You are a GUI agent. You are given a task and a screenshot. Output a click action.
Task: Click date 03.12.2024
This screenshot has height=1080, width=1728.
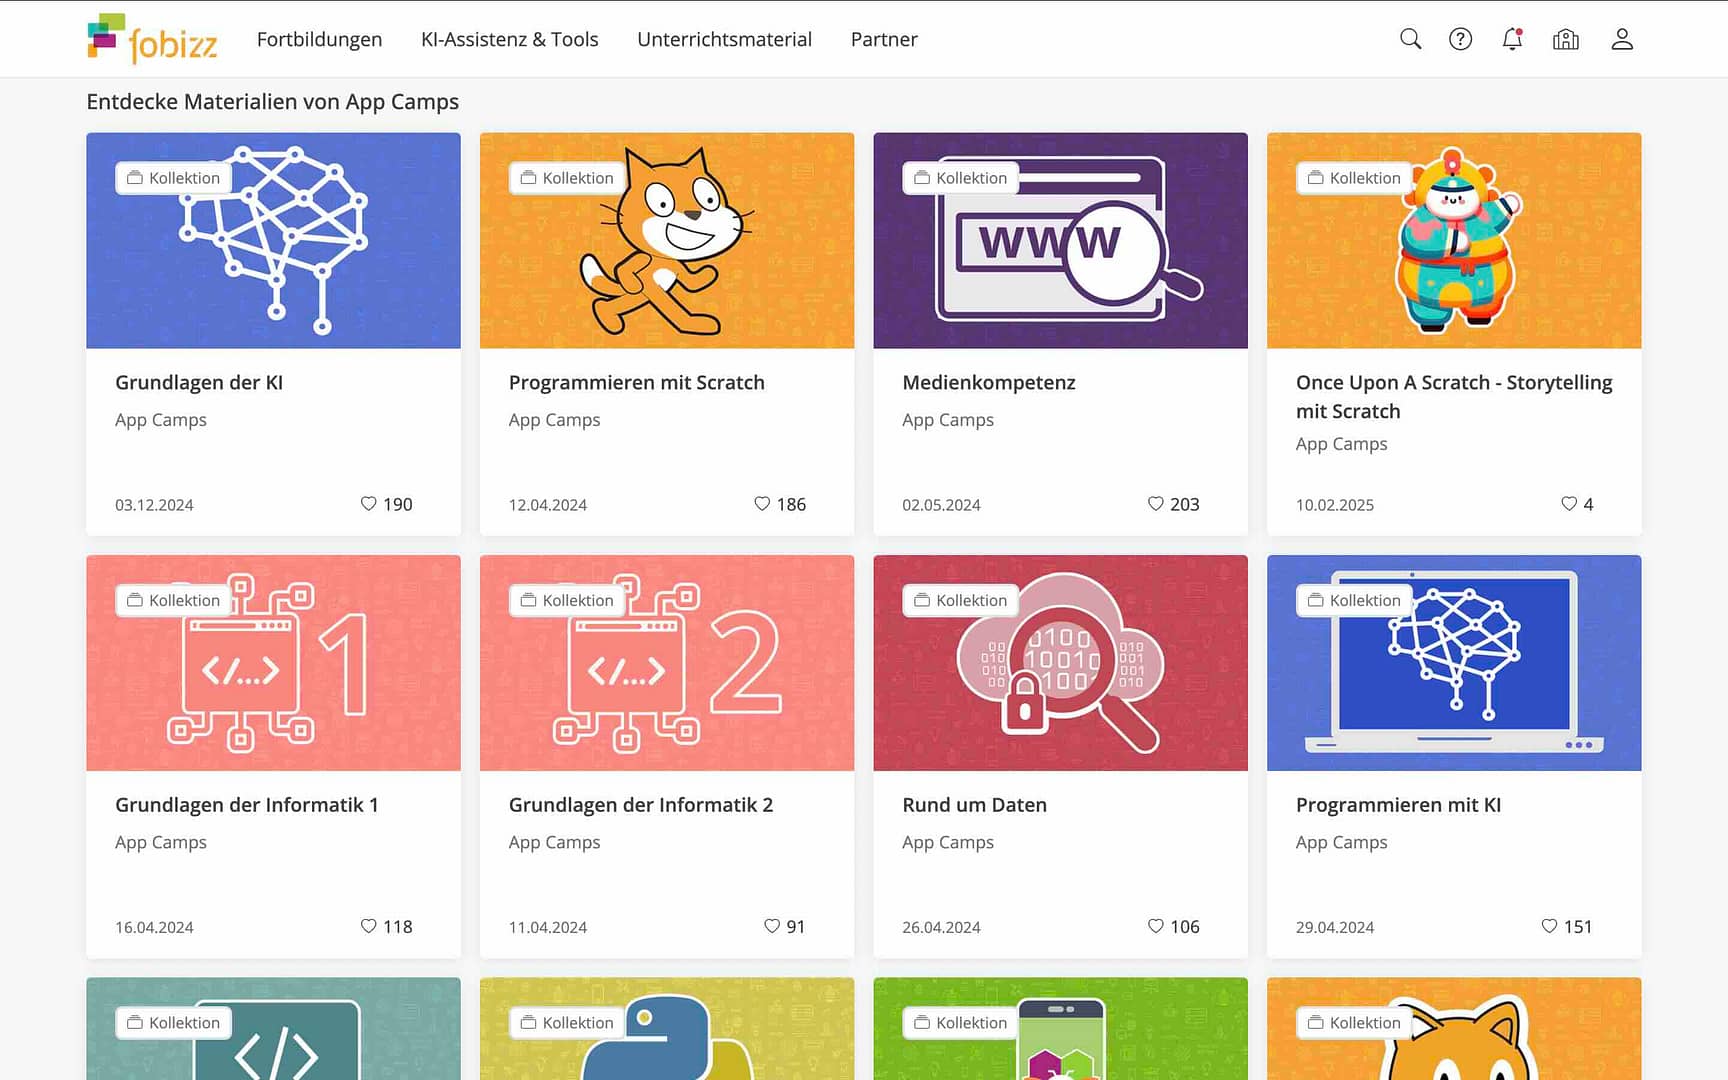click(154, 505)
